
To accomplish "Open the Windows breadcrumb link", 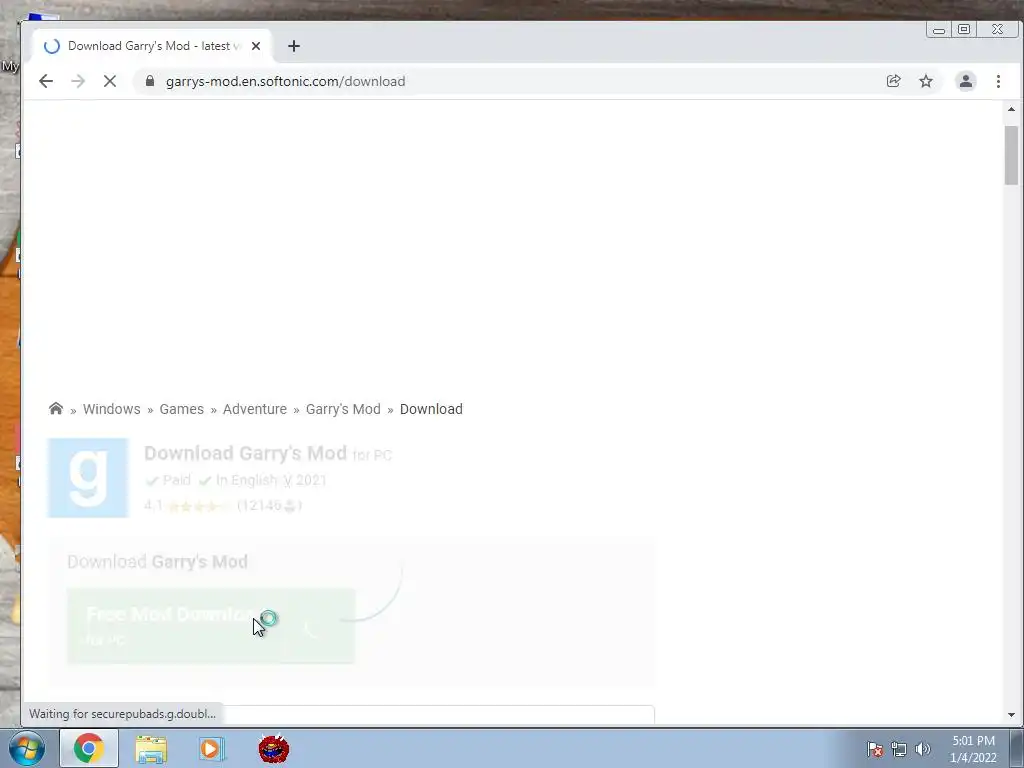I will (x=112, y=409).
